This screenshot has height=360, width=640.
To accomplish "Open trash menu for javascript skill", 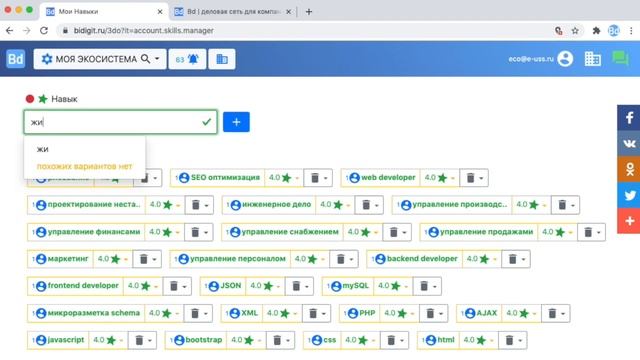I will pos(143,340).
